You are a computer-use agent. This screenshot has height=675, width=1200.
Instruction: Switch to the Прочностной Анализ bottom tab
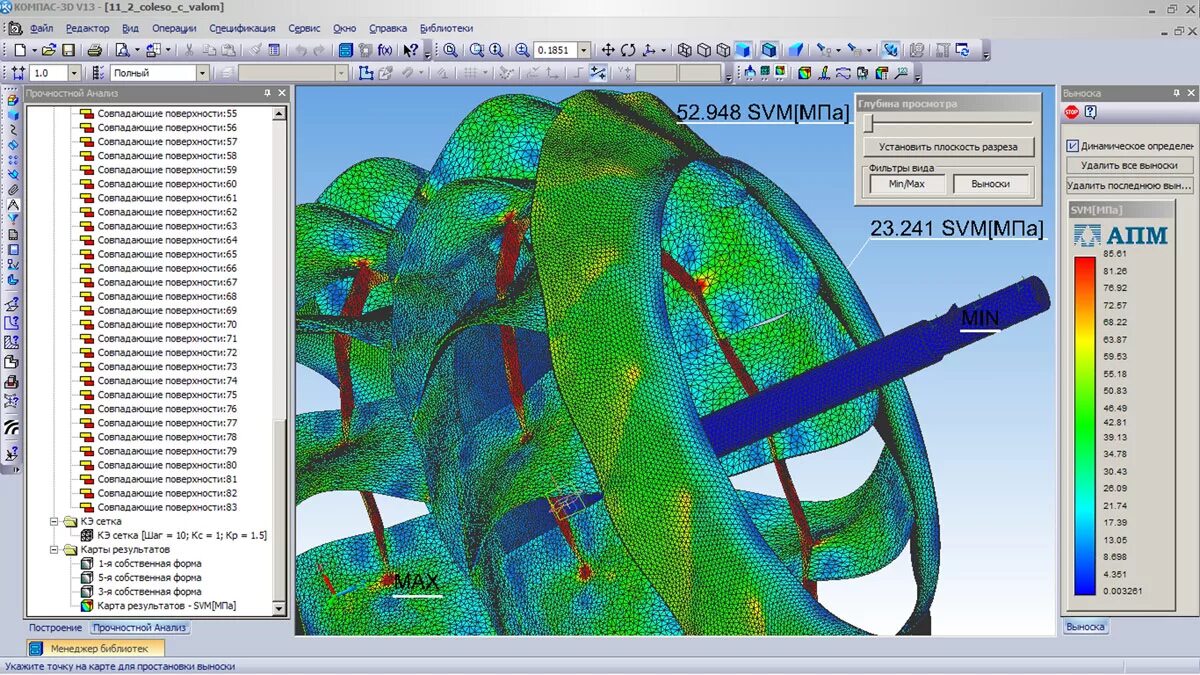139,628
